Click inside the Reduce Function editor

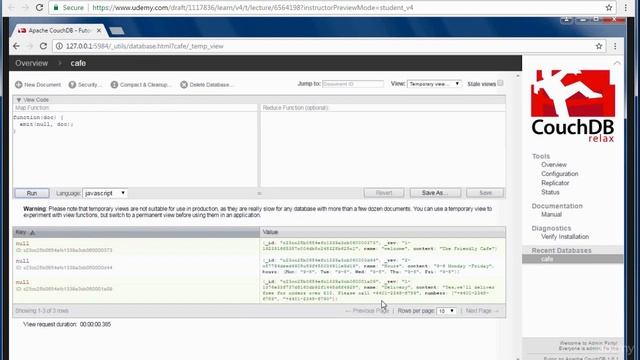[383, 149]
